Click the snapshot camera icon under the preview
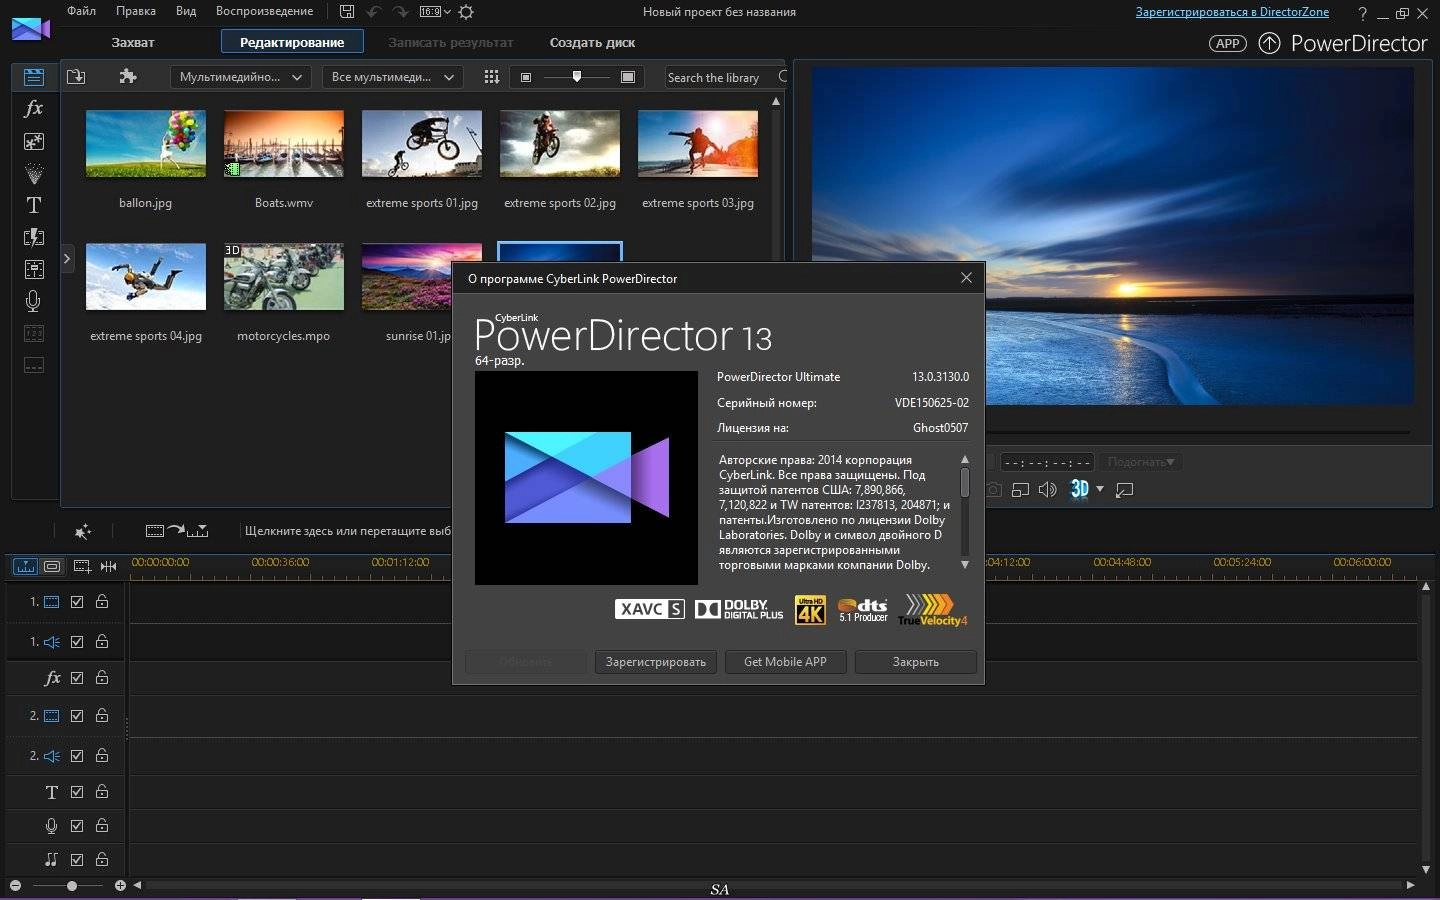The height and width of the screenshot is (900, 1440). pyautogui.click(x=994, y=490)
